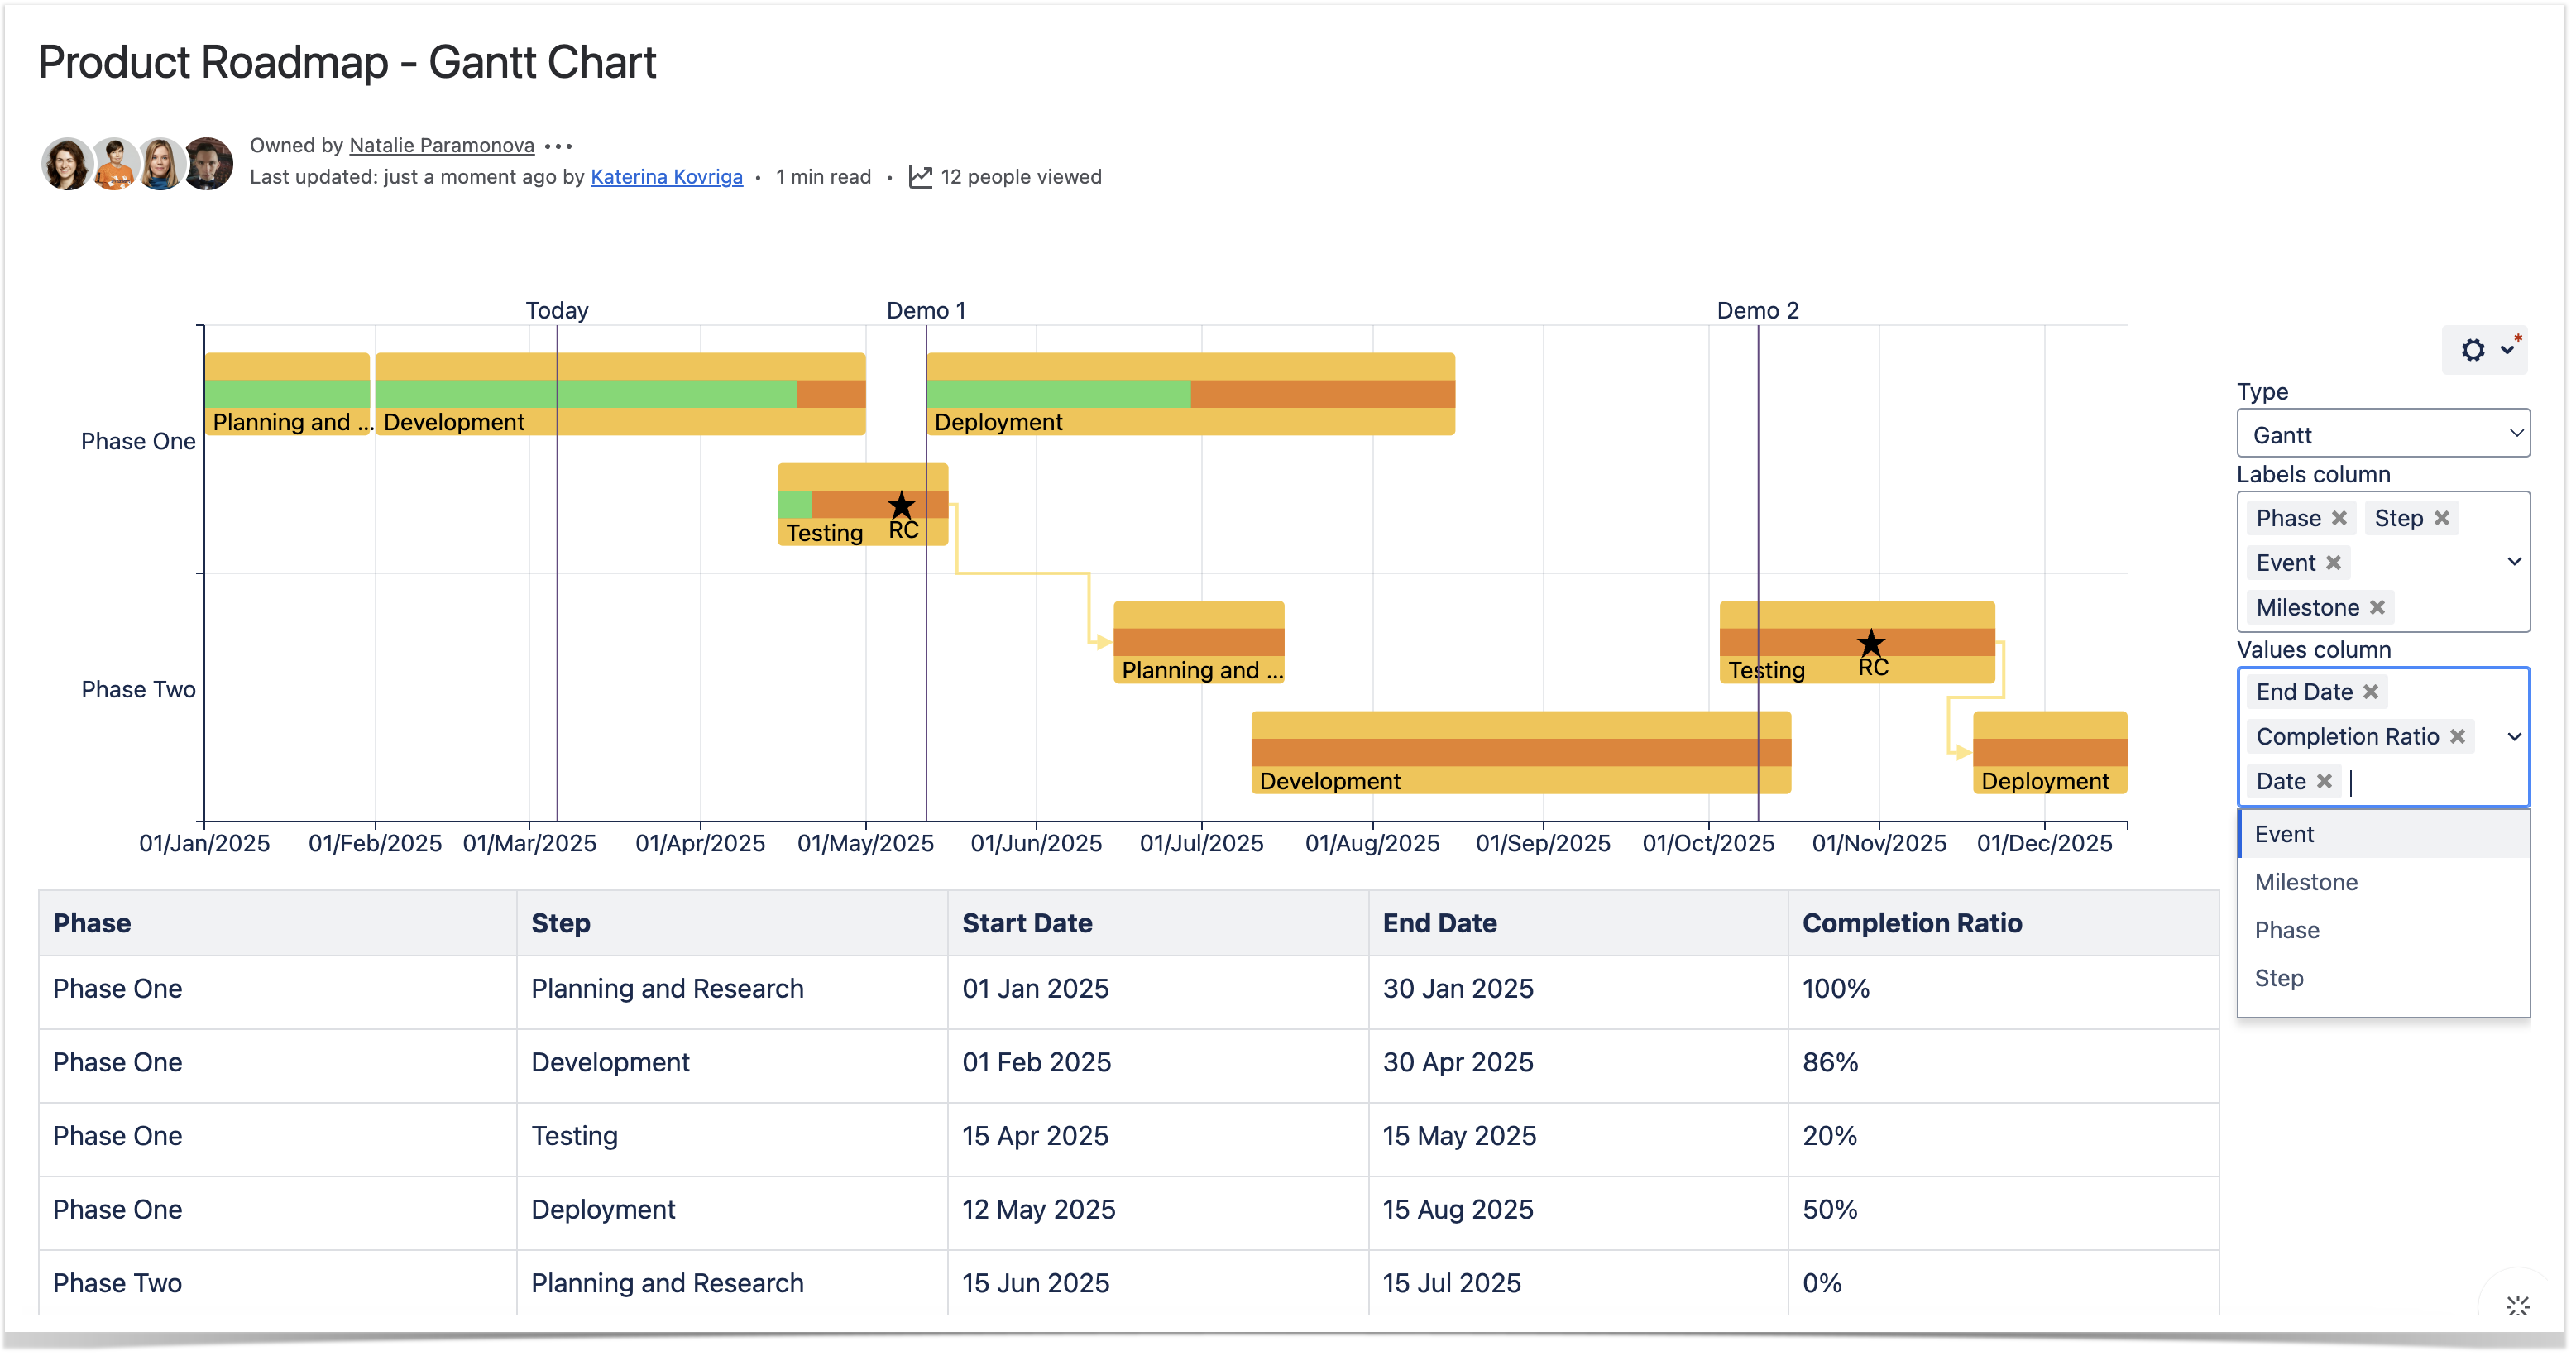This screenshot has height=1356, width=2576.
Task: Remove the Phase tag from Labels column
Action: pyautogui.click(x=2339, y=518)
